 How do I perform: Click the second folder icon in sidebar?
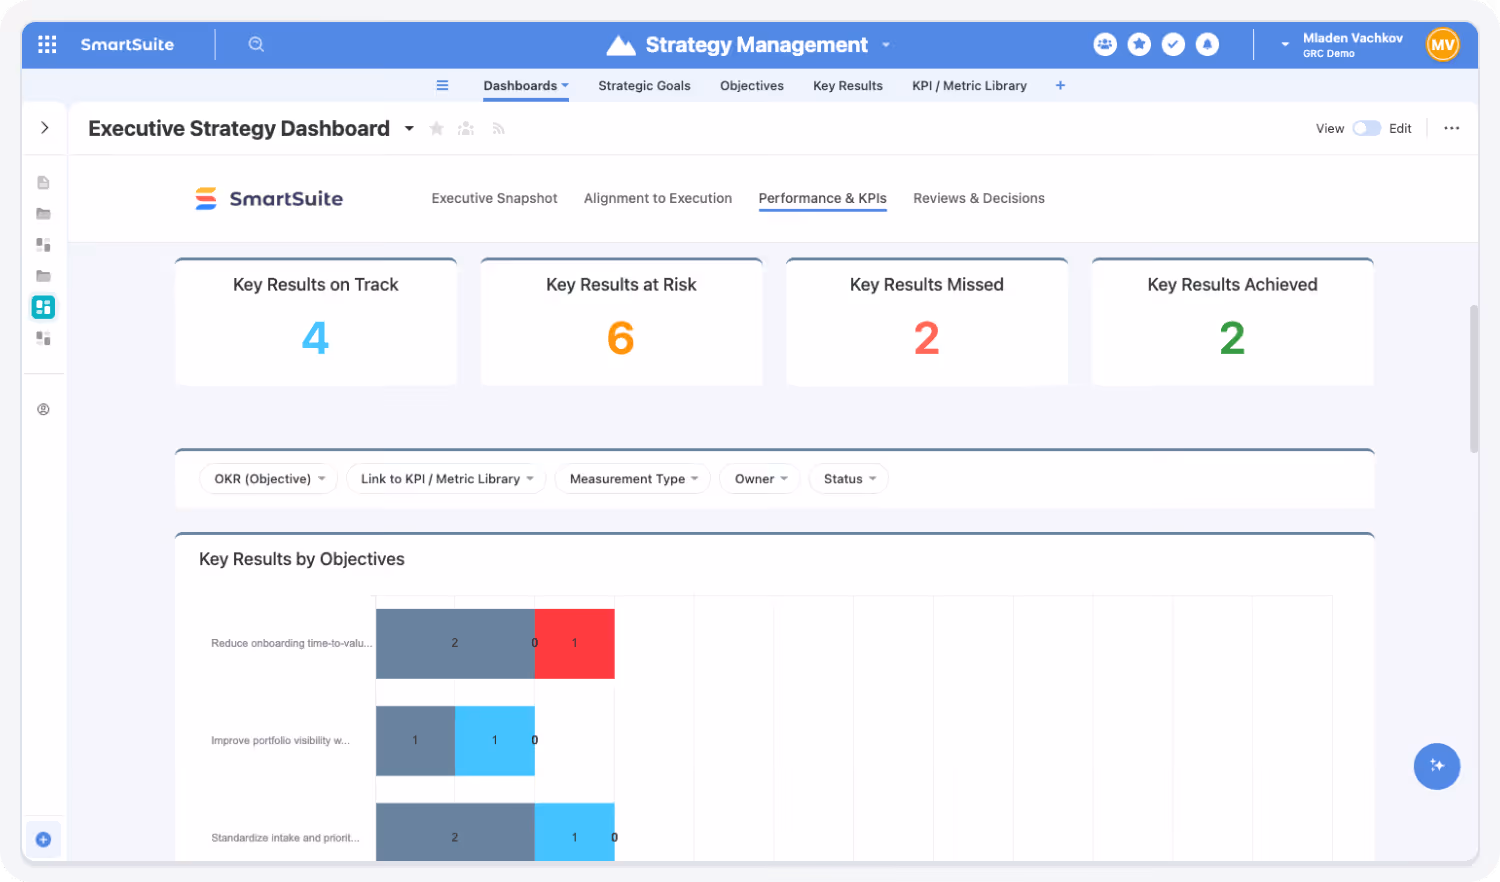[43, 275]
